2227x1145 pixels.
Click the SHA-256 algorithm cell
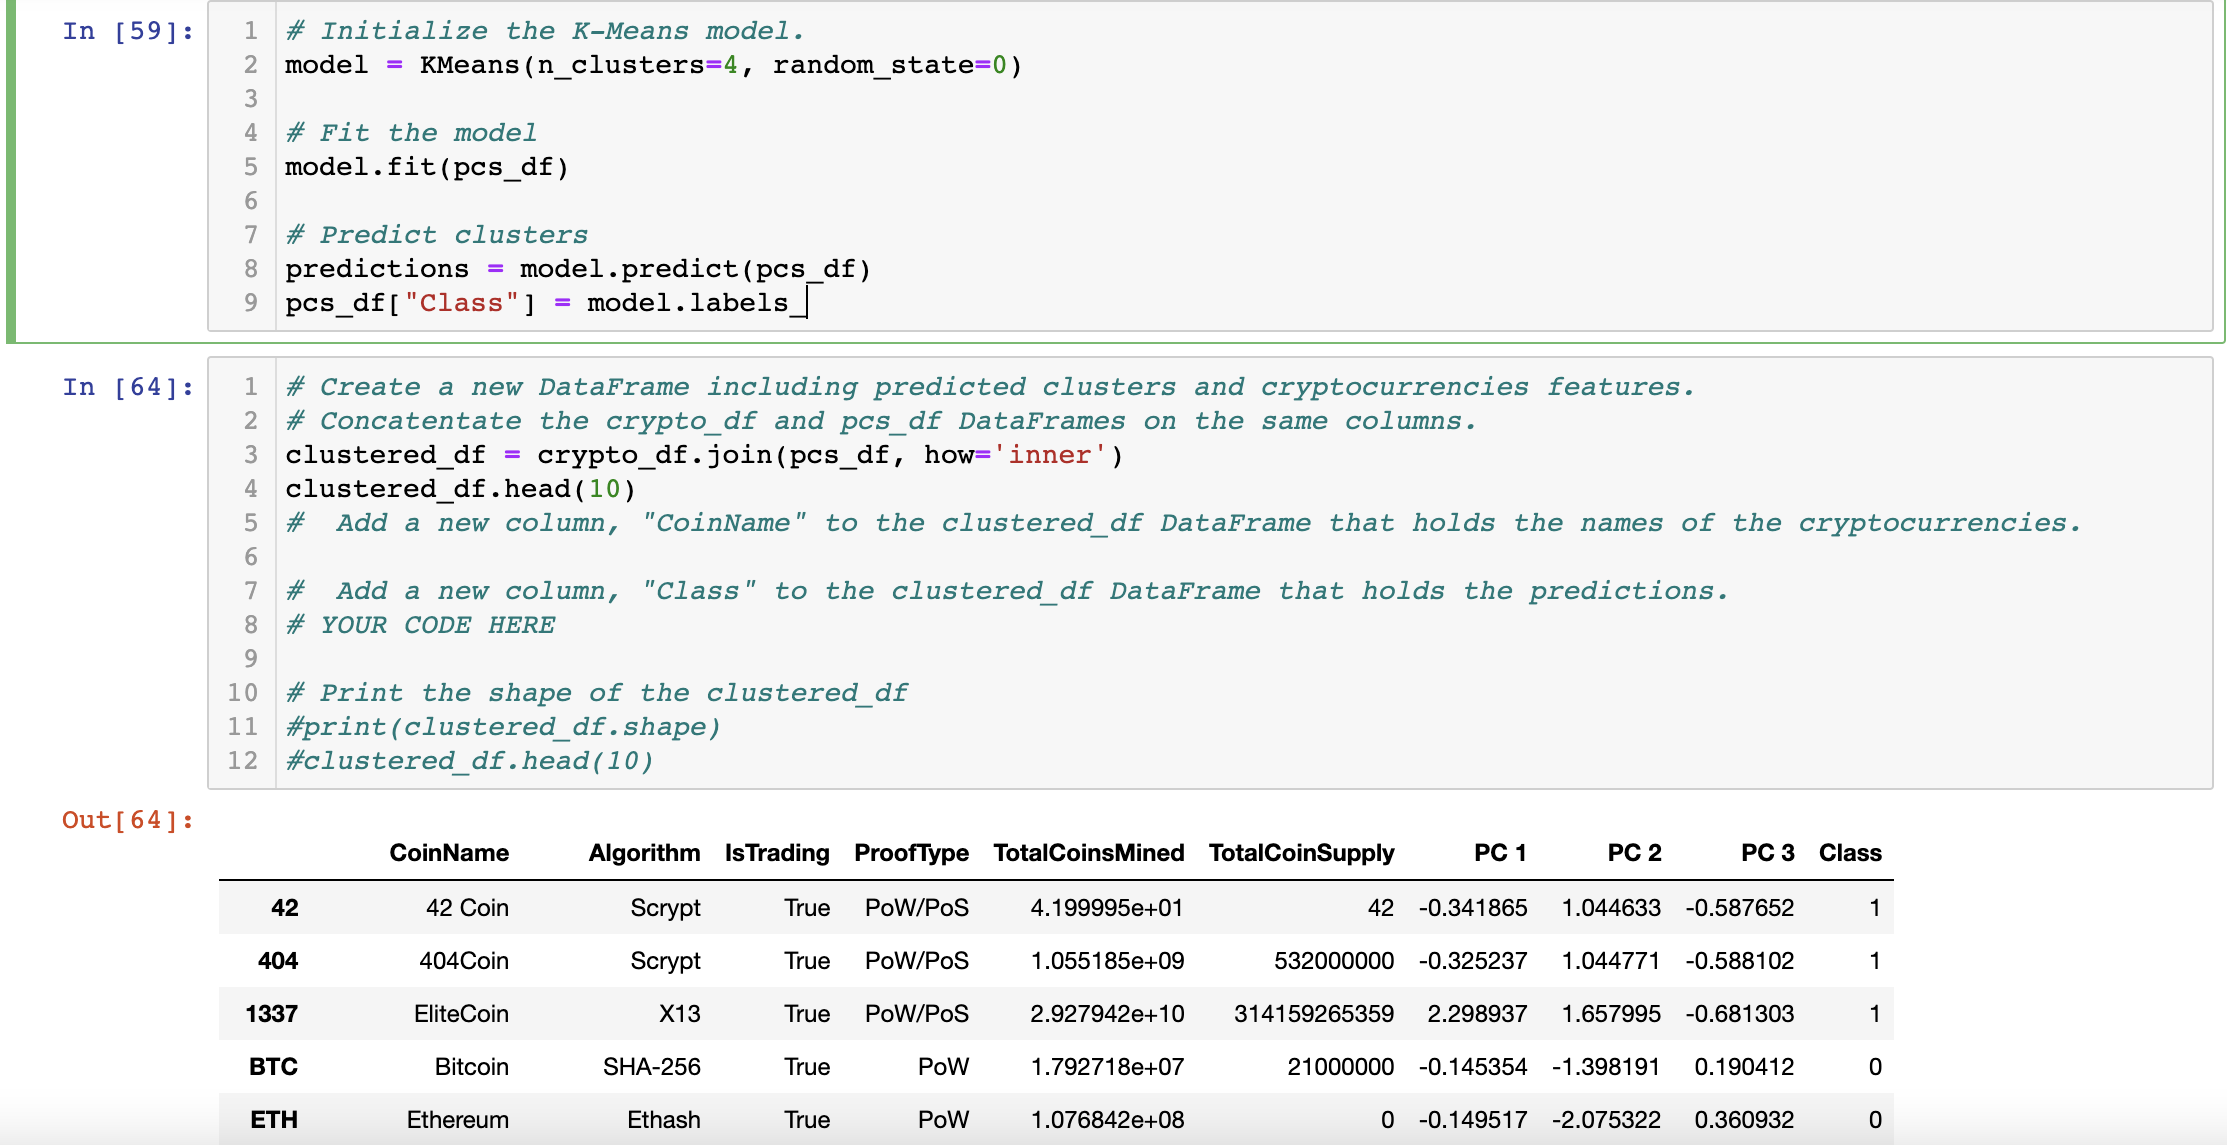point(651,1067)
